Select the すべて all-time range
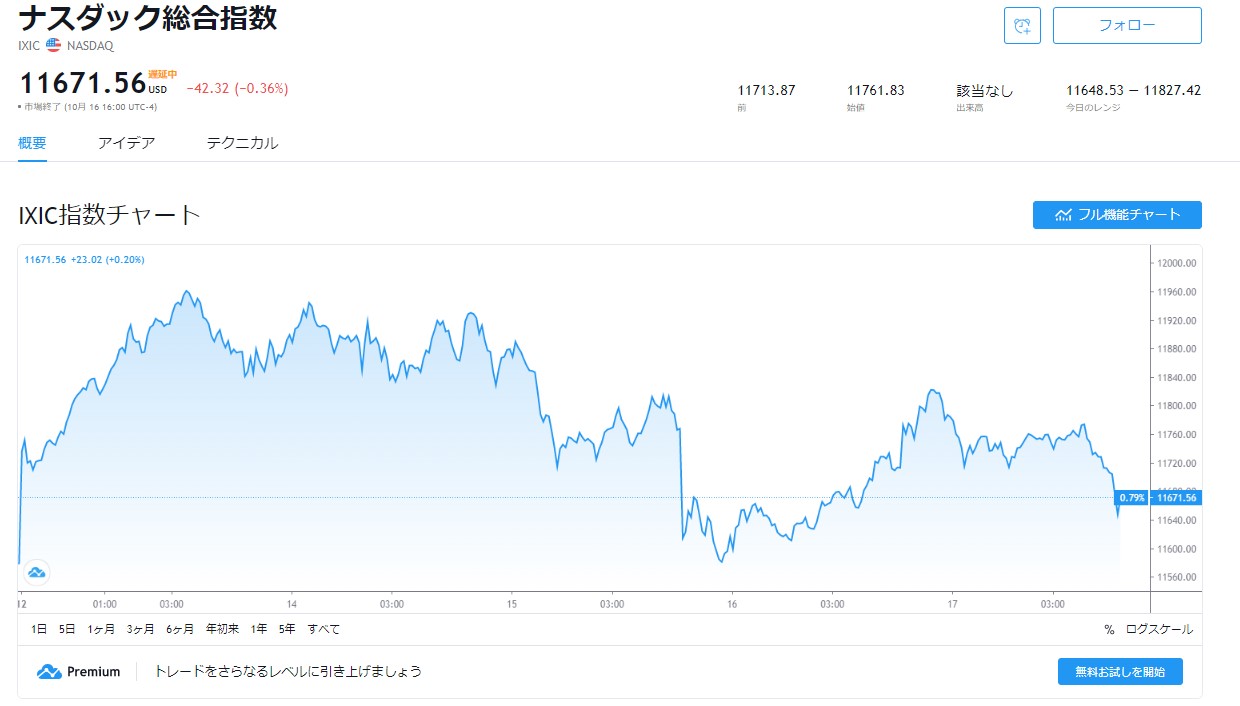Screen dimensions: 1240x706 tap(324, 629)
